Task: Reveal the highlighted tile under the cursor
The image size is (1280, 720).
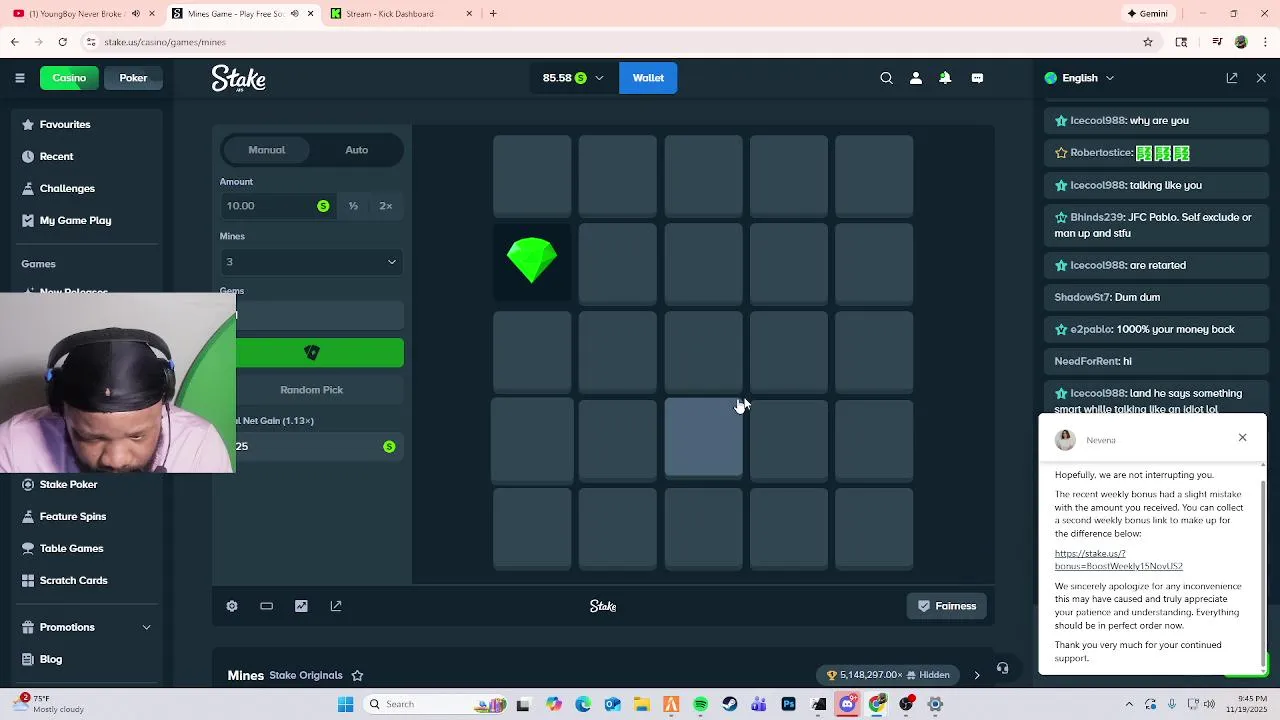Action: pyautogui.click(x=704, y=437)
